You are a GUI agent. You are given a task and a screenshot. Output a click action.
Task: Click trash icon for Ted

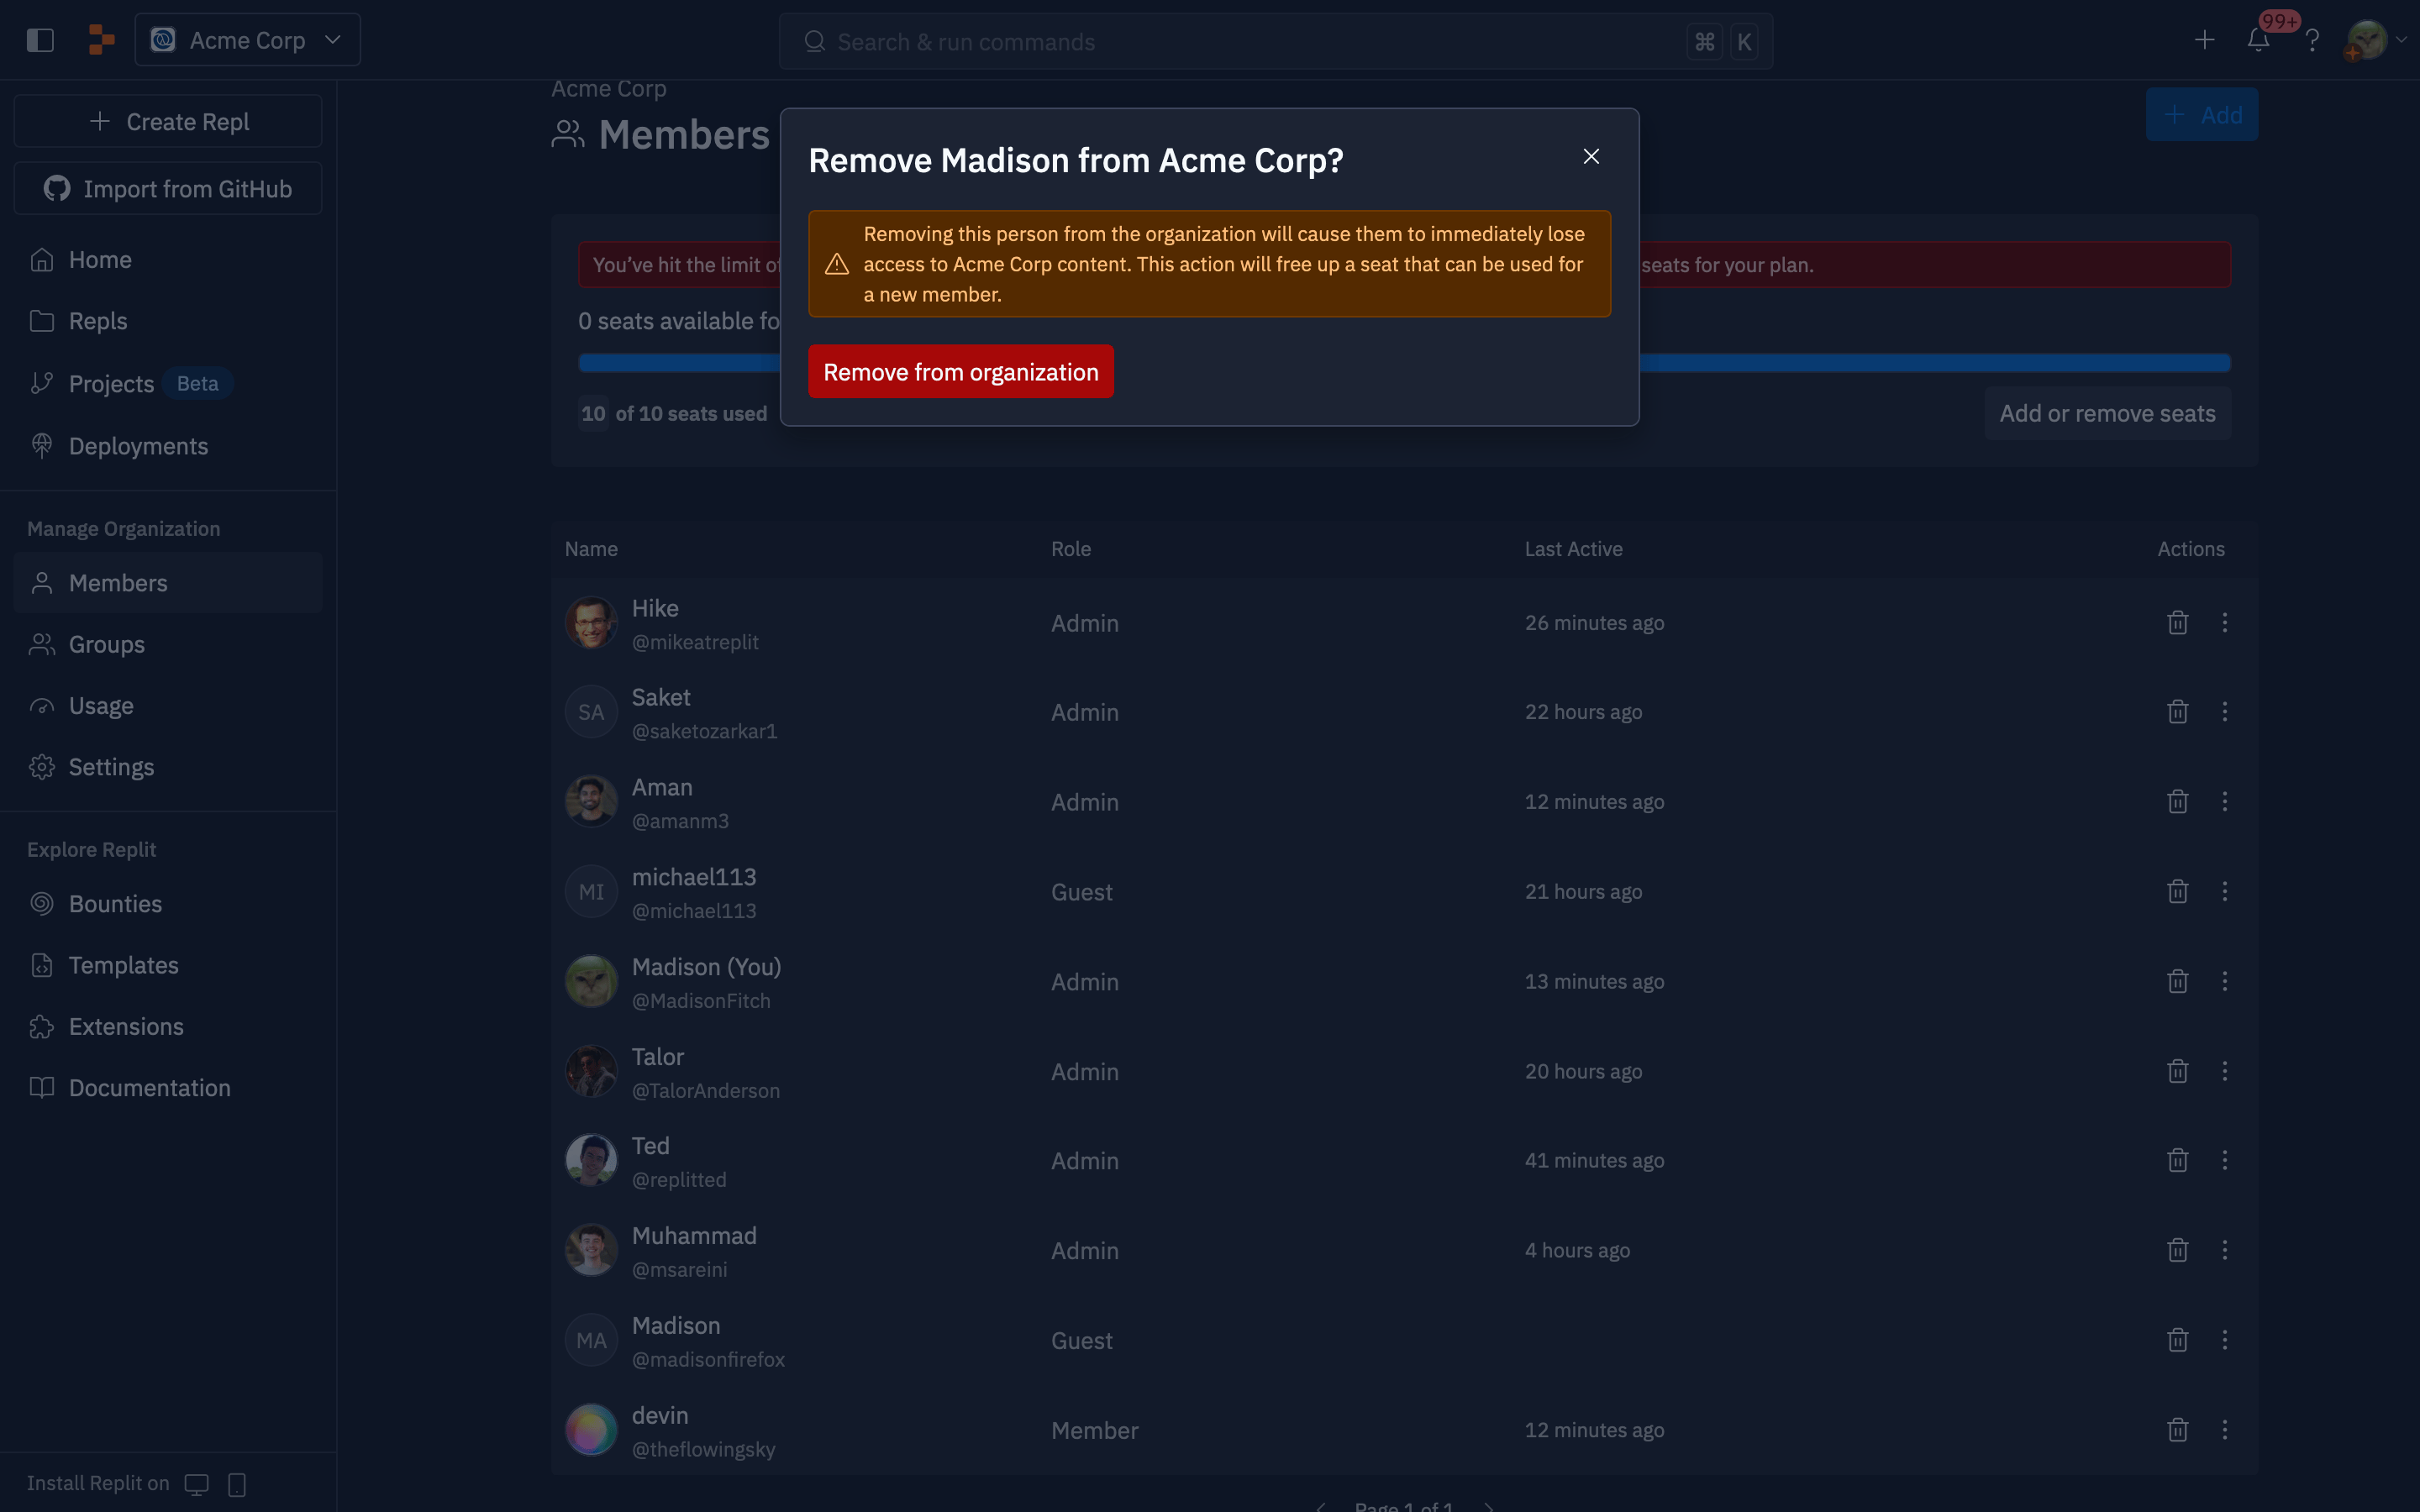2177,1161
